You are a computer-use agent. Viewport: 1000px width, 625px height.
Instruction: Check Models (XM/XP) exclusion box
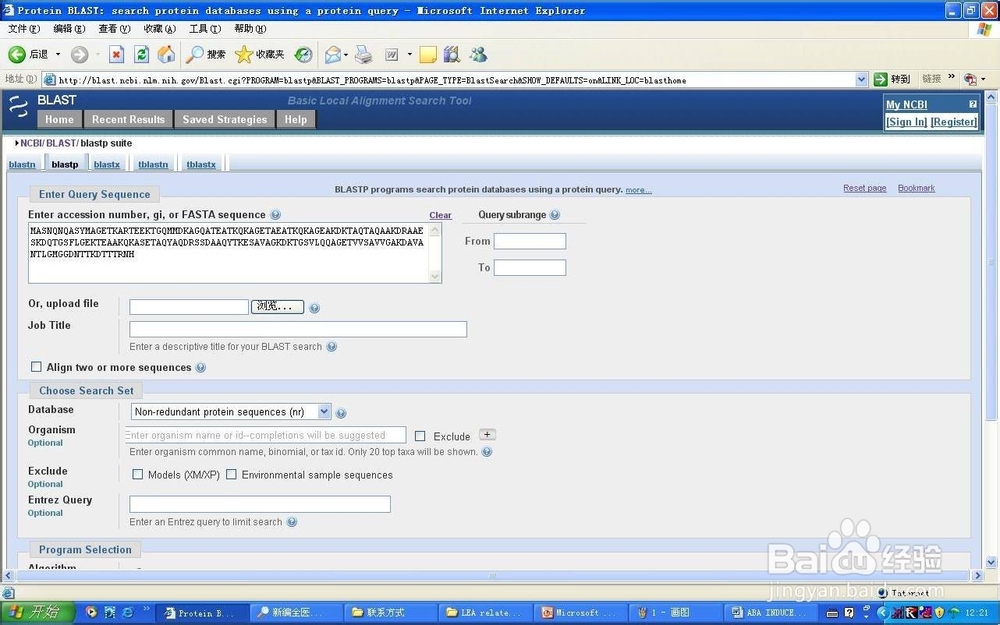(137, 474)
